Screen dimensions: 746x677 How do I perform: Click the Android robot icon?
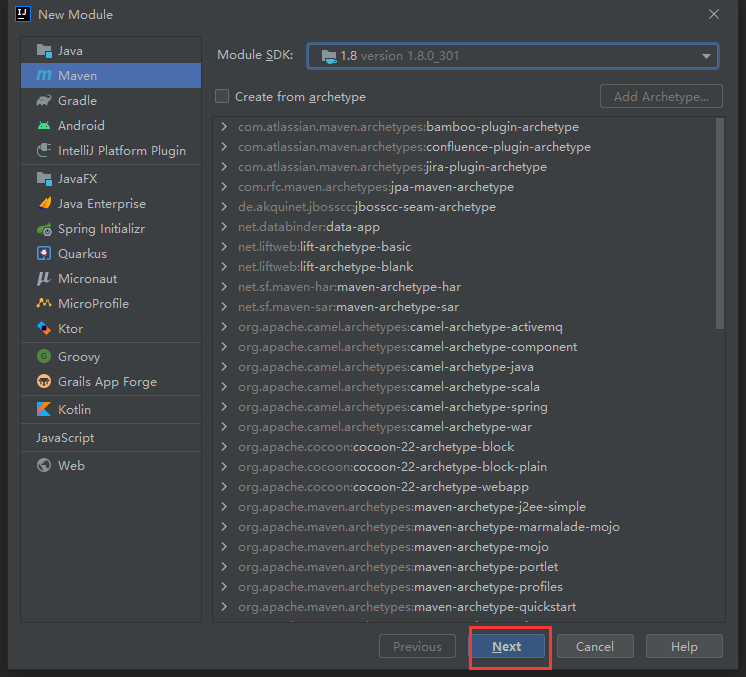(x=44, y=126)
